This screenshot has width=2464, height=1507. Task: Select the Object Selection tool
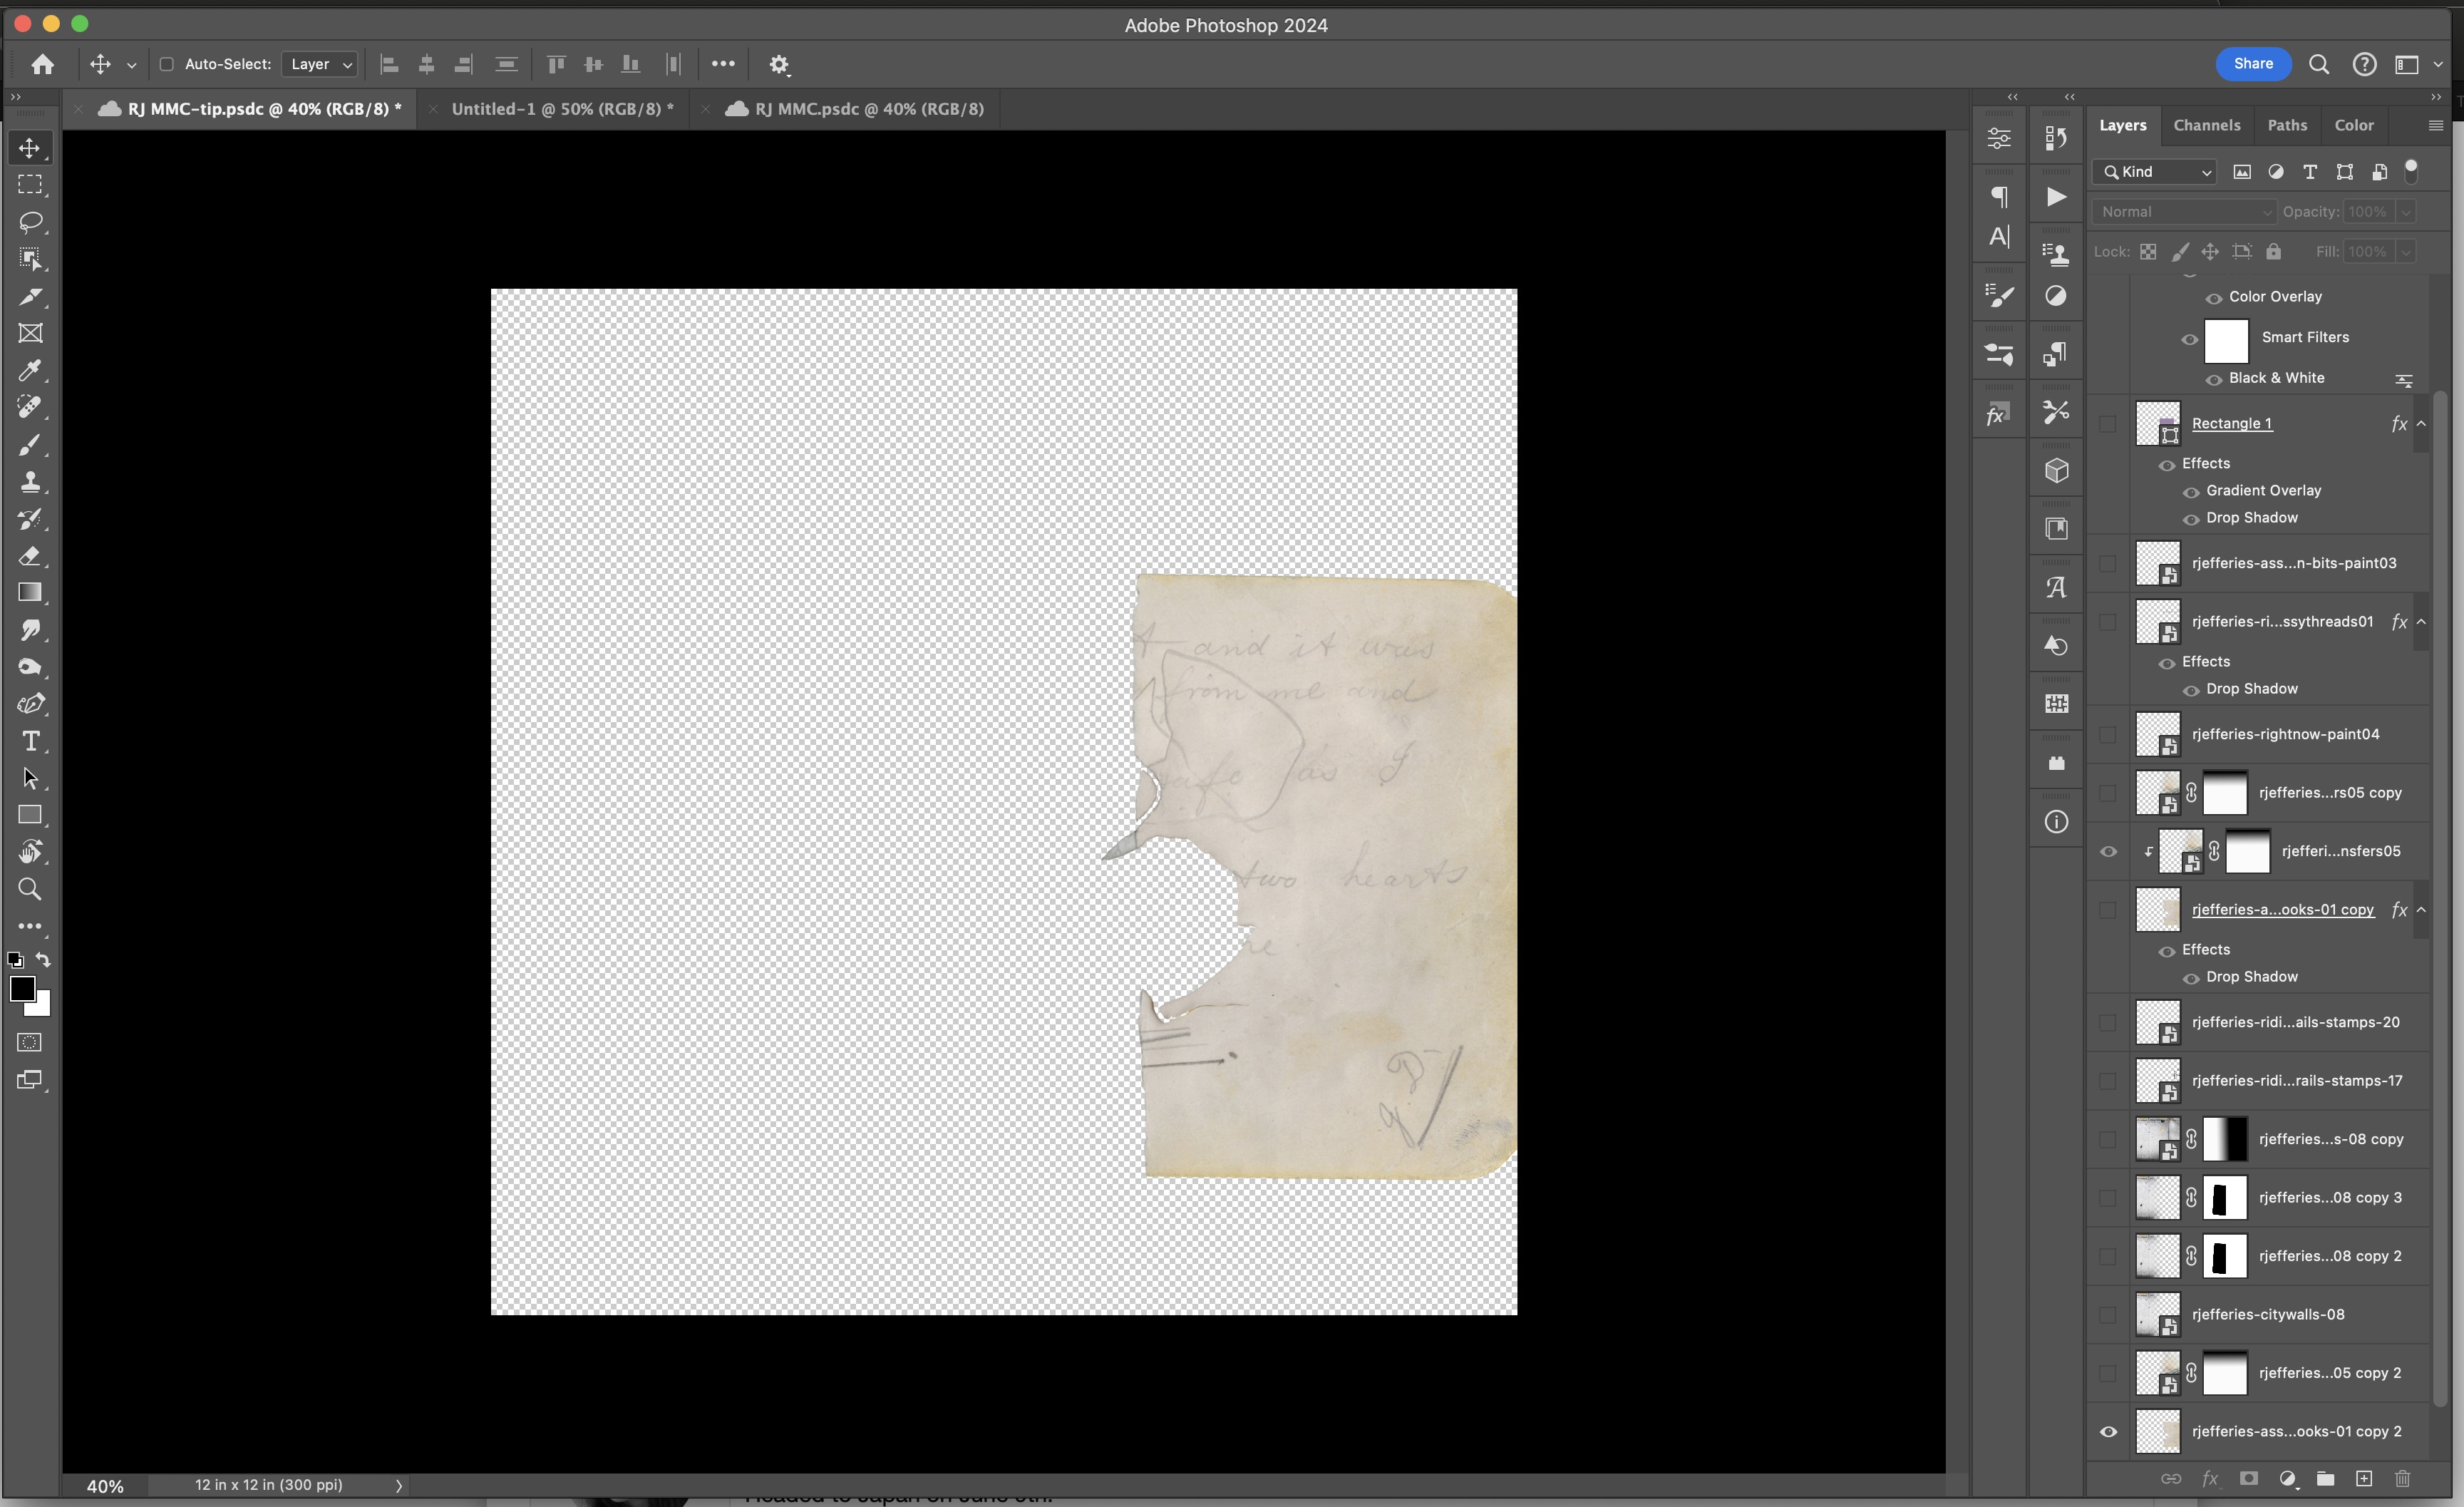pyautogui.click(x=30, y=259)
